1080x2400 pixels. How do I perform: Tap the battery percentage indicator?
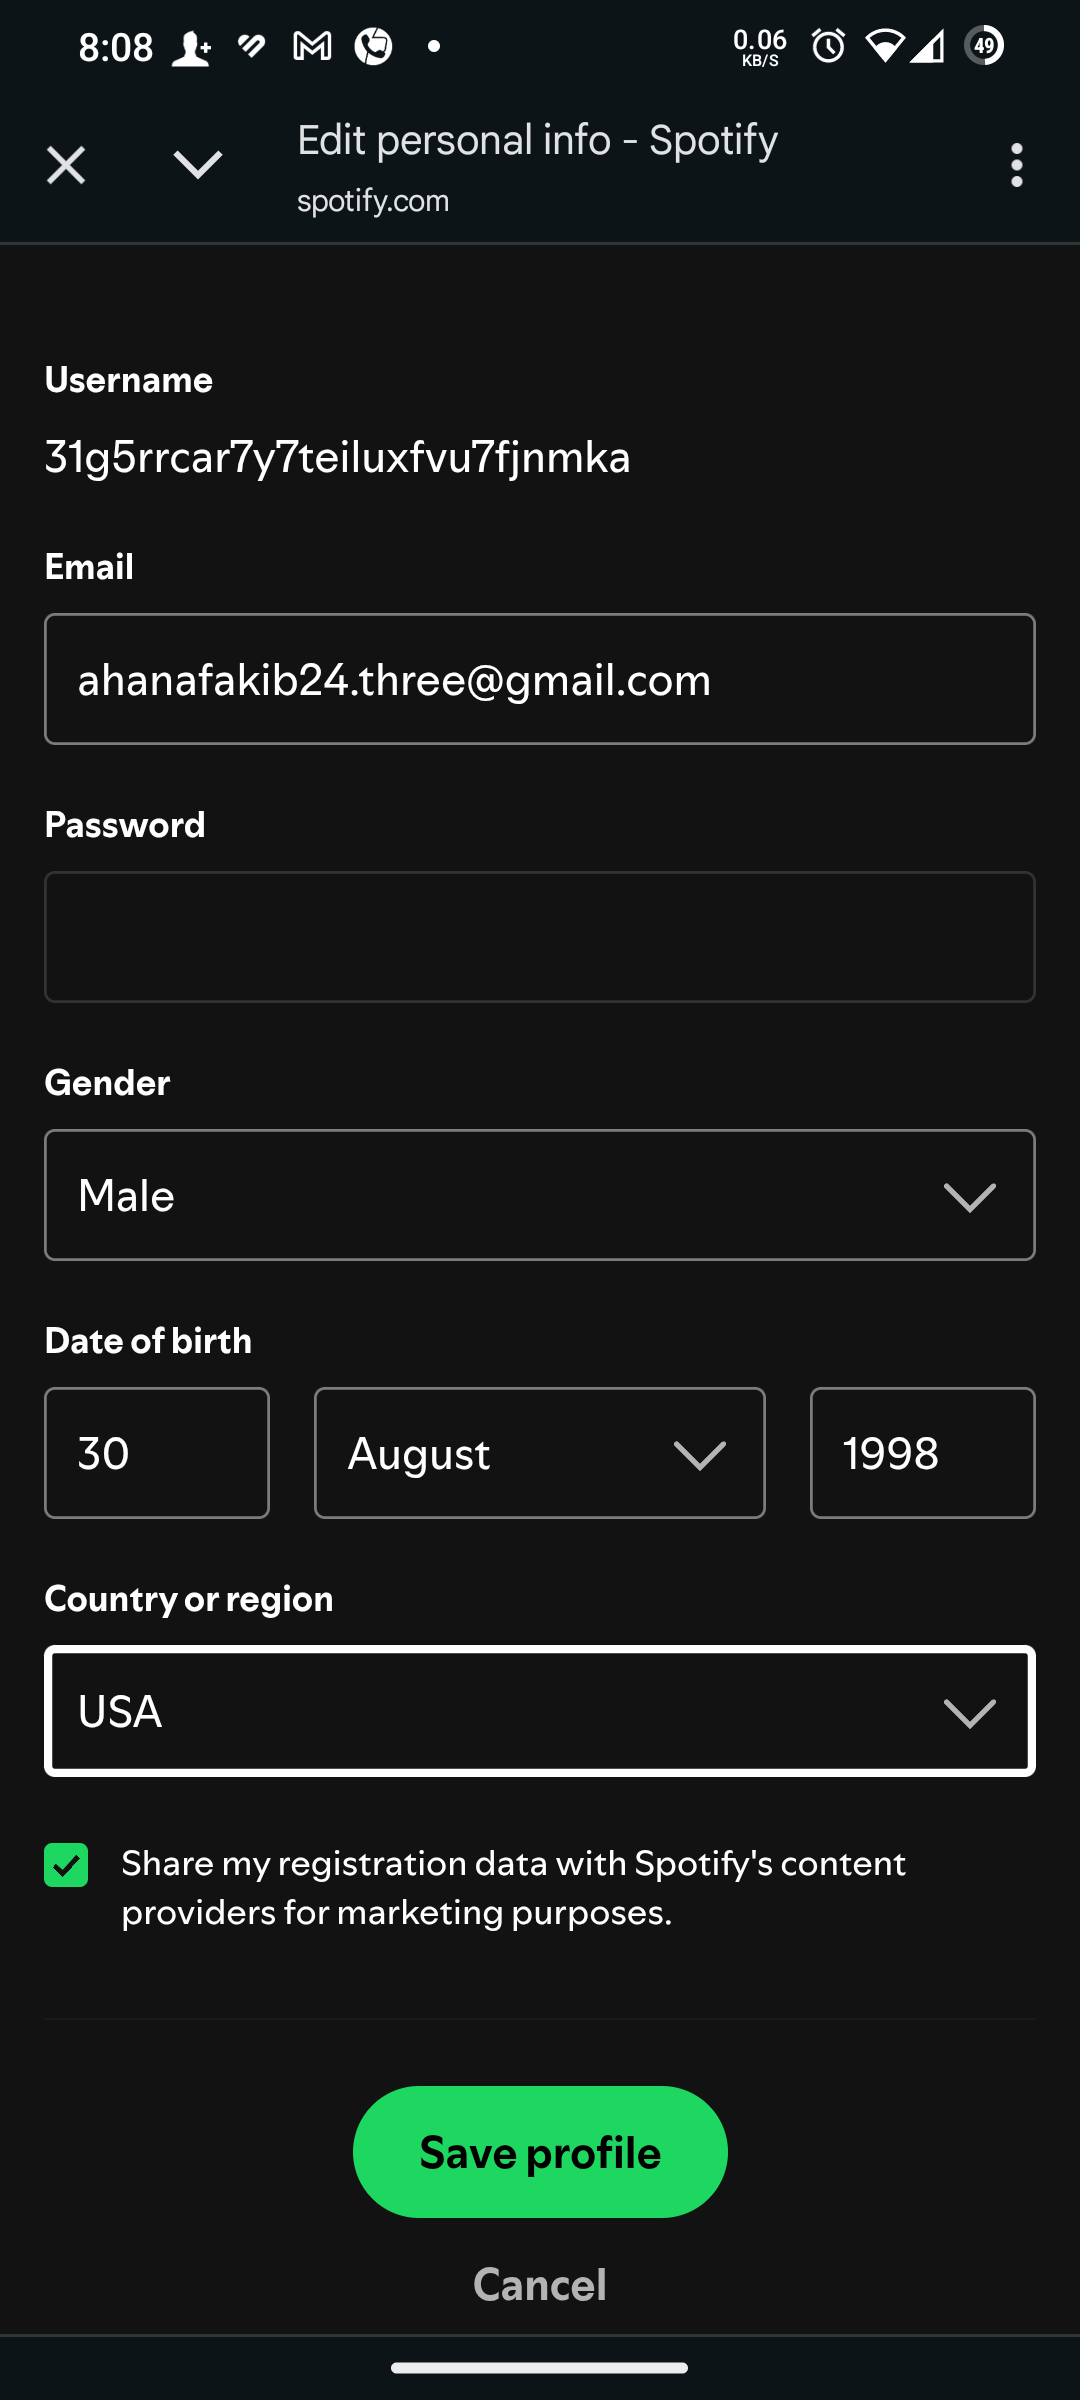pyautogui.click(x=985, y=46)
